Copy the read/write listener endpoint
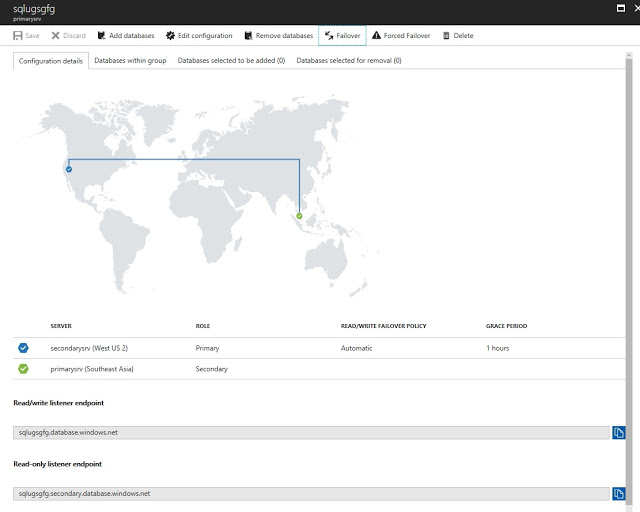This screenshot has height=512, width=640. click(x=619, y=432)
